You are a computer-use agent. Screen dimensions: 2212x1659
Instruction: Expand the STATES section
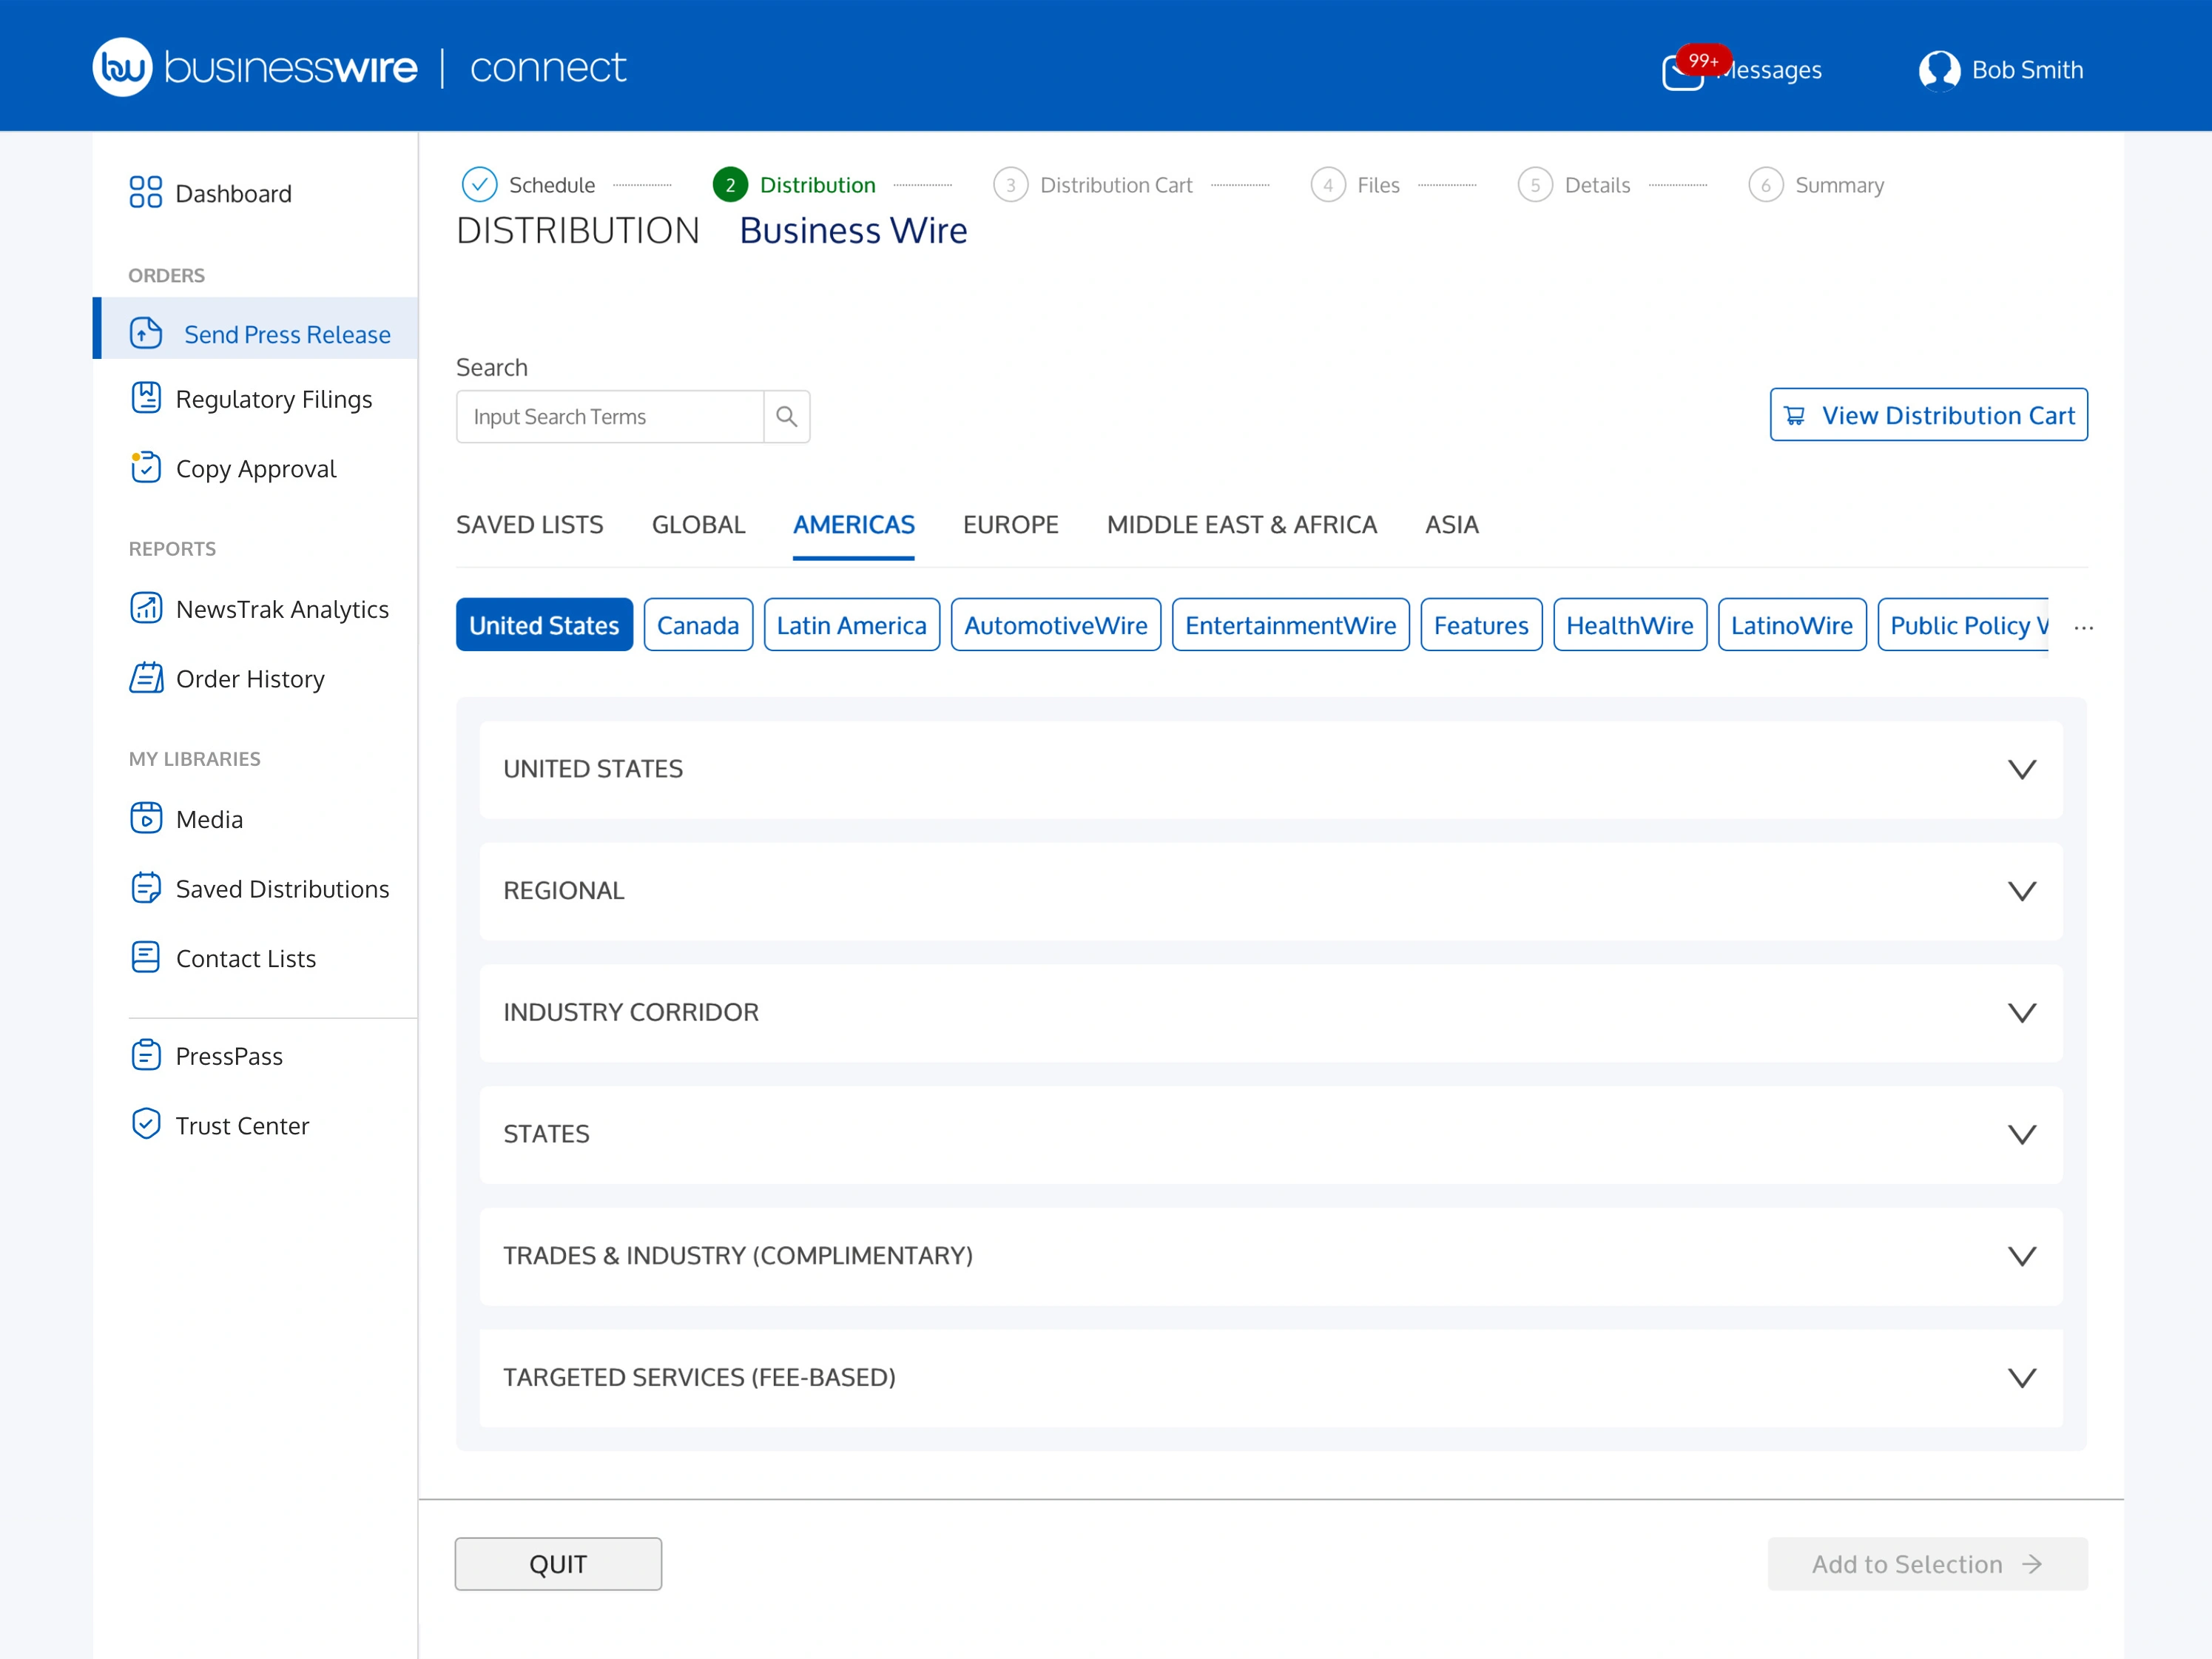point(1270,1134)
